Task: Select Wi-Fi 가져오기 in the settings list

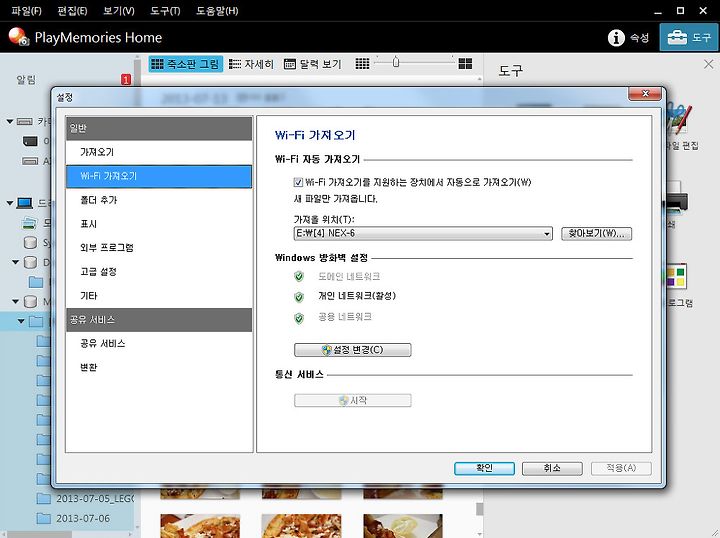Action: pos(159,176)
